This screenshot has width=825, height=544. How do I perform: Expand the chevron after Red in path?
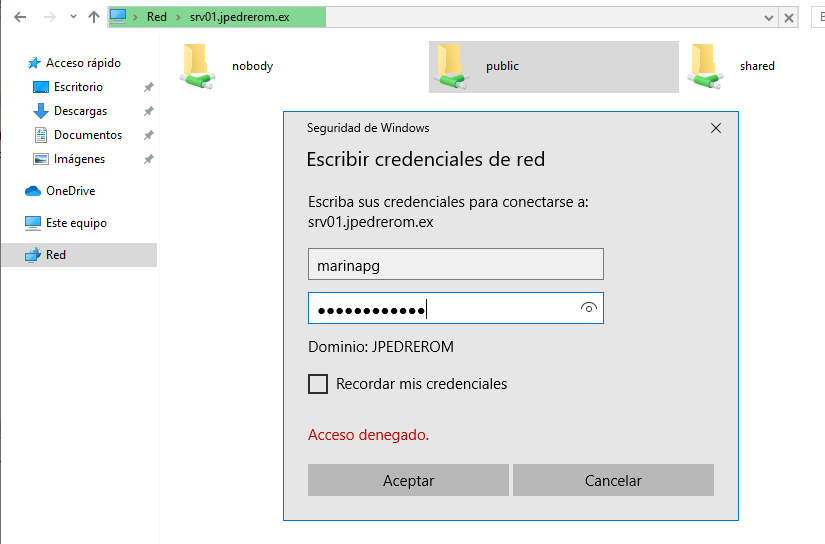click(178, 18)
